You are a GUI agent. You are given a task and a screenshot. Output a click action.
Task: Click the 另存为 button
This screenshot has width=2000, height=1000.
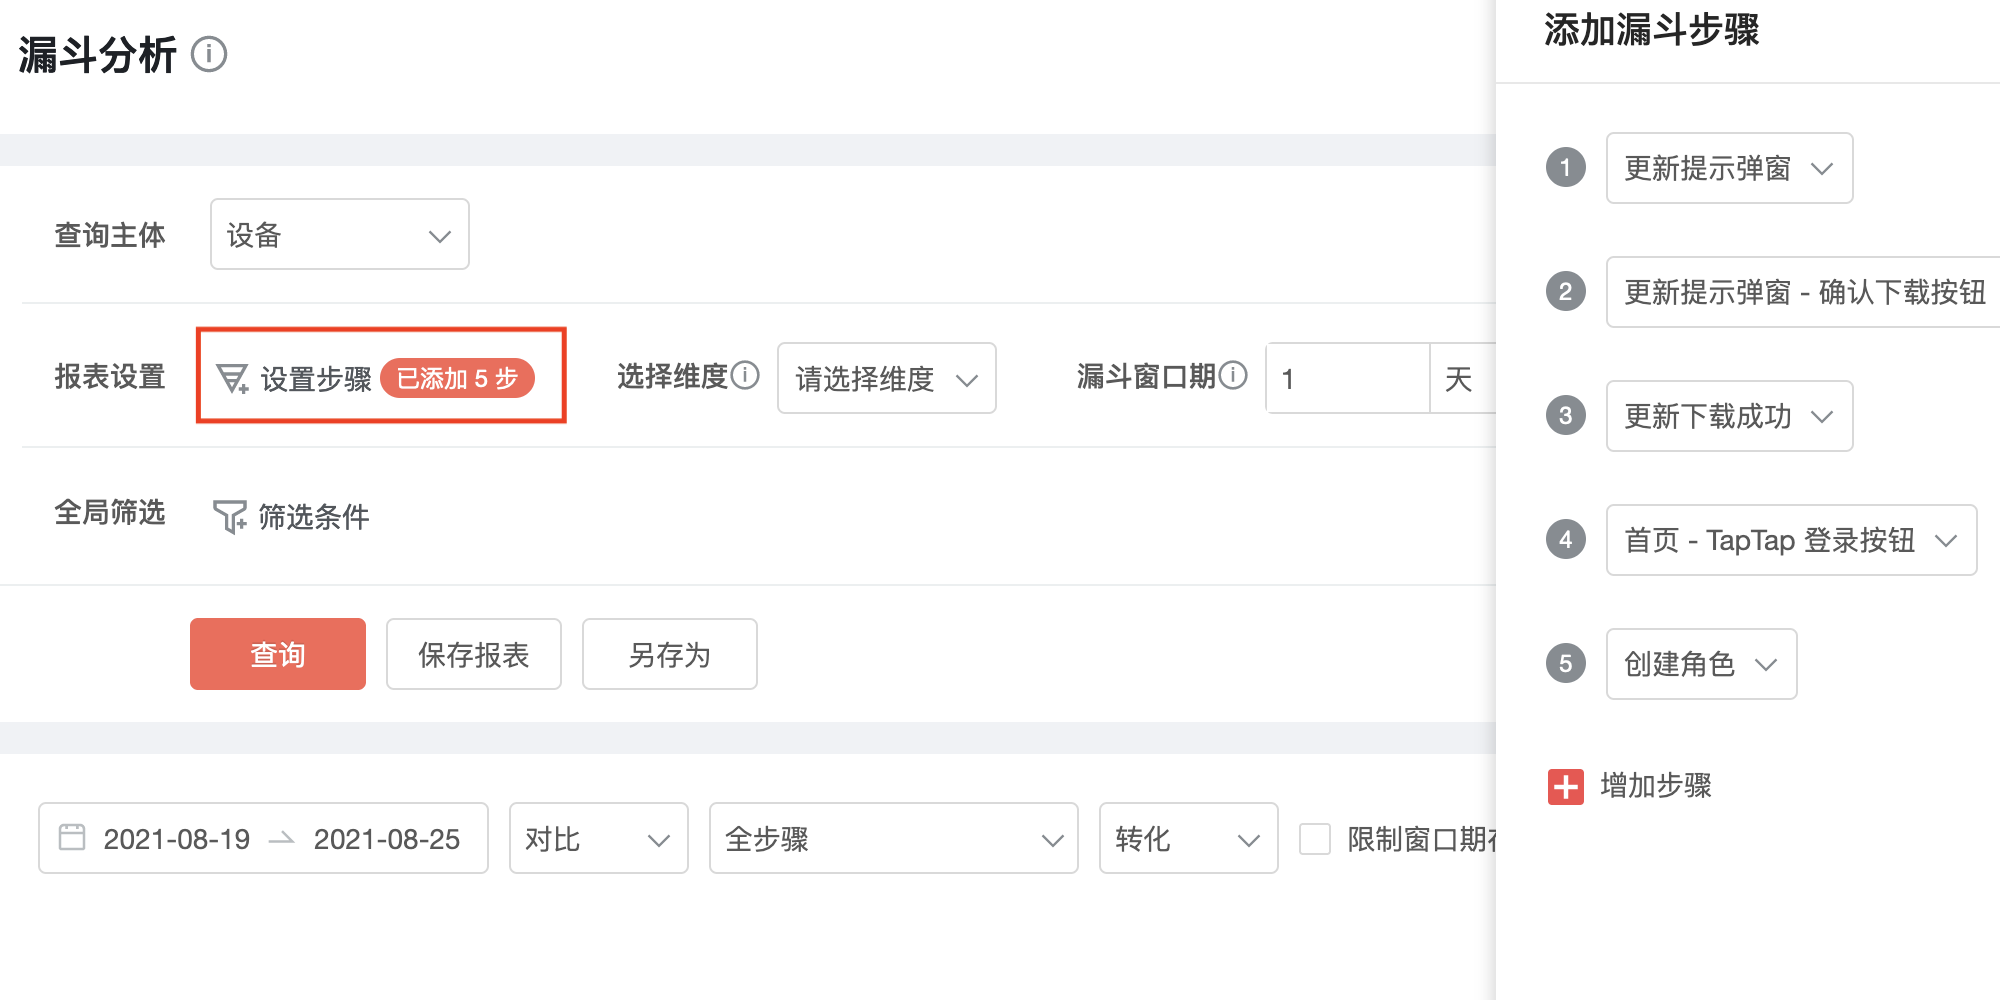[x=670, y=654]
